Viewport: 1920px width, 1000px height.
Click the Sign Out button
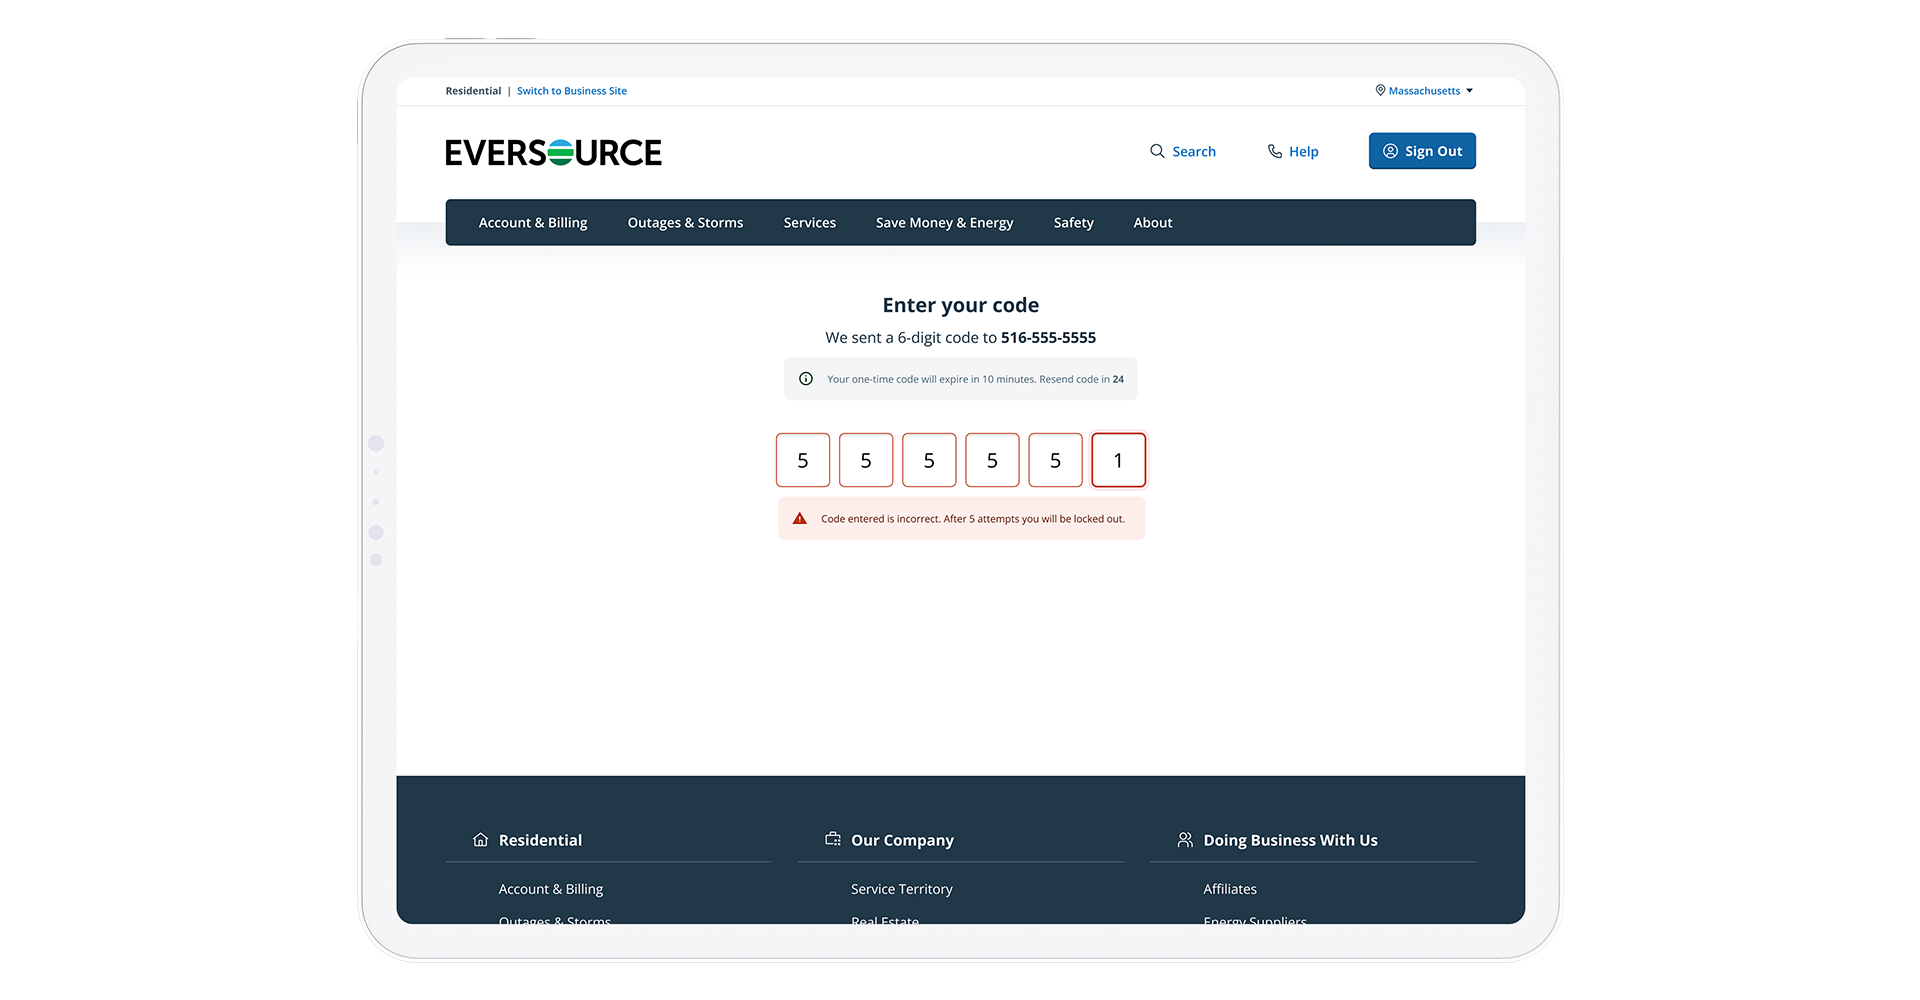click(1422, 151)
